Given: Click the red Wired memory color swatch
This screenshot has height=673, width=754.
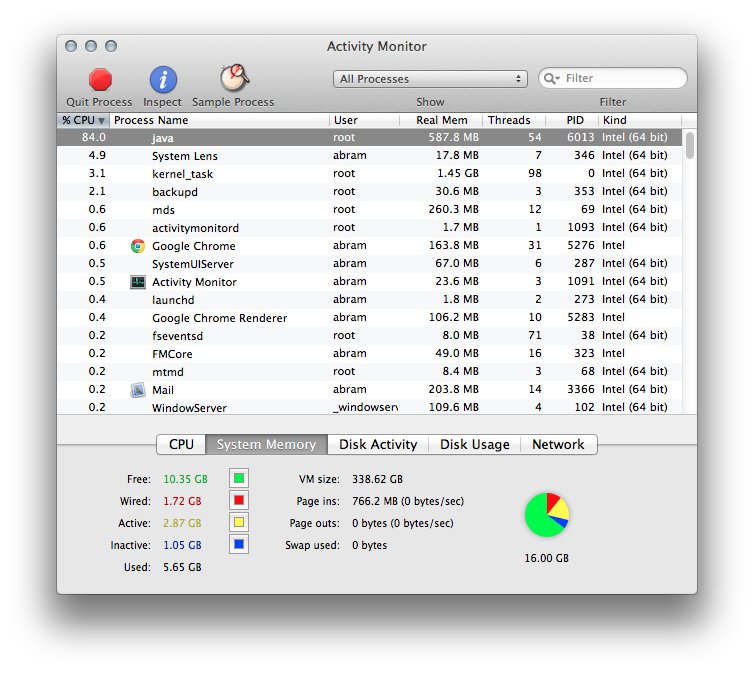Looking at the screenshot, I should point(239,500).
